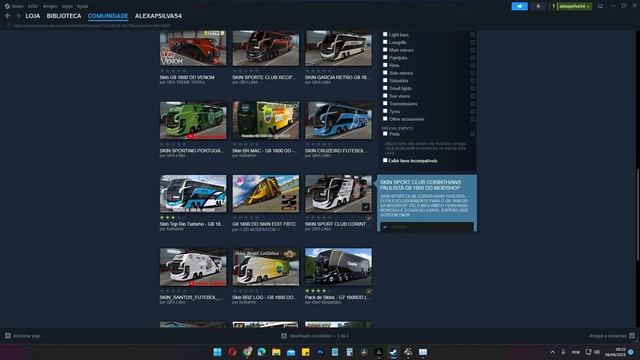Open Skin G8 1800 DD VENOM thumbnail
Image resolution: width=640 pixels, height=360 pixels.
193,48
